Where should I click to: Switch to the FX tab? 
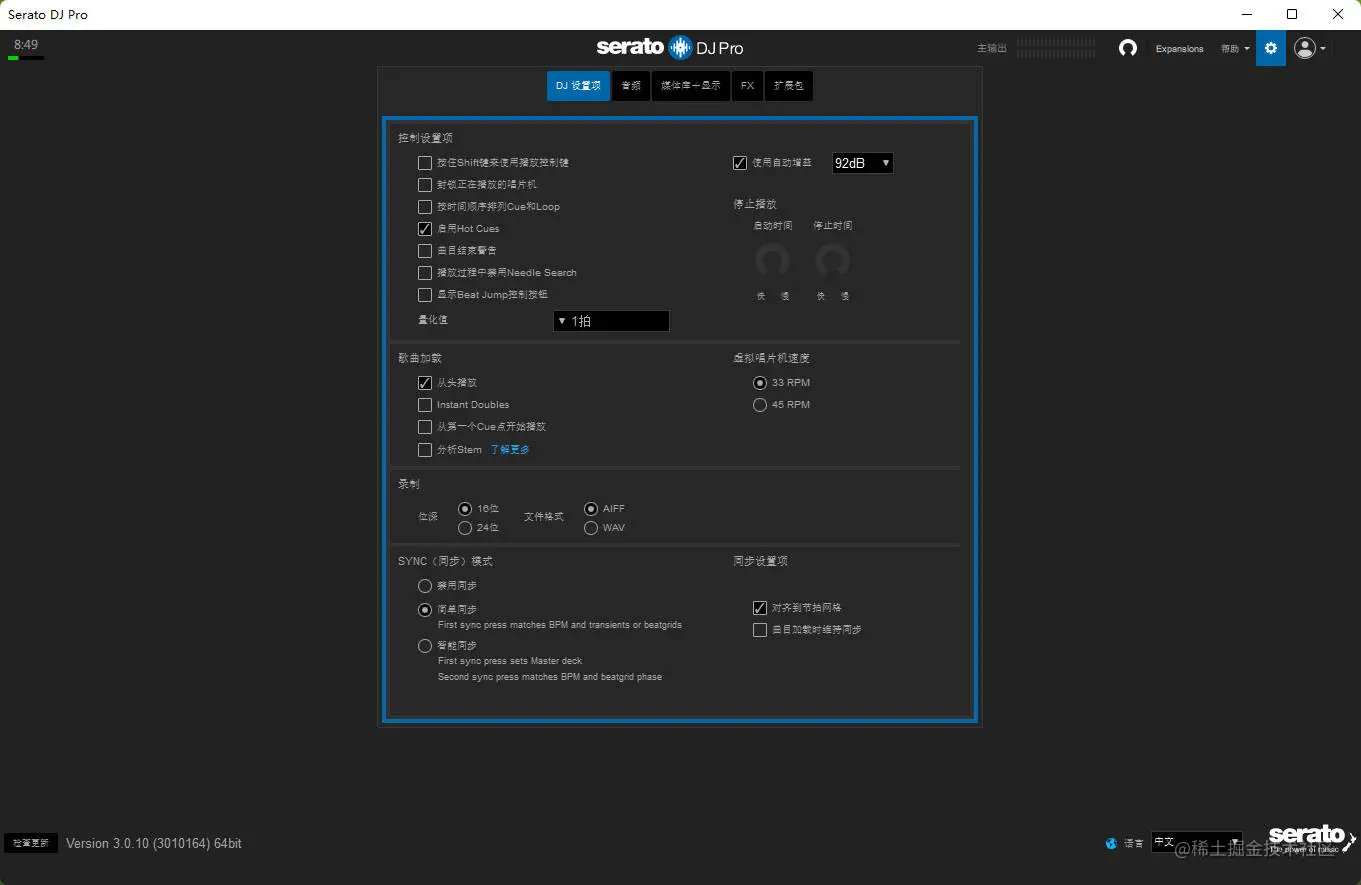coord(747,86)
